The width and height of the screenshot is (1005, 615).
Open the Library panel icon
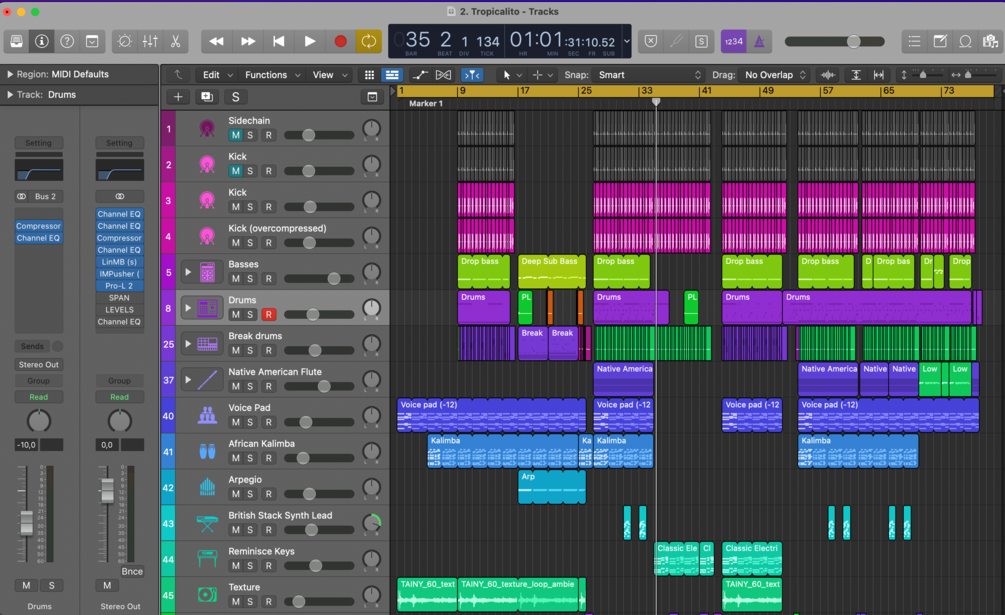click(x=17, y=42)
